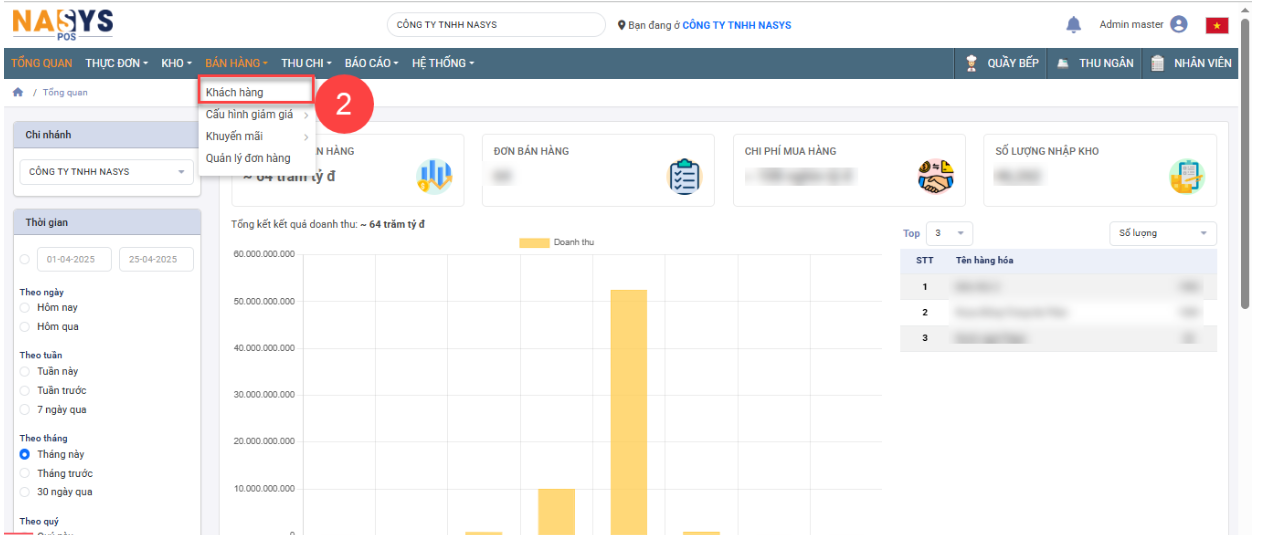Open the Báo Cáo menu
This screenshot has height=542, width=1272.
(x=371, y=63)
